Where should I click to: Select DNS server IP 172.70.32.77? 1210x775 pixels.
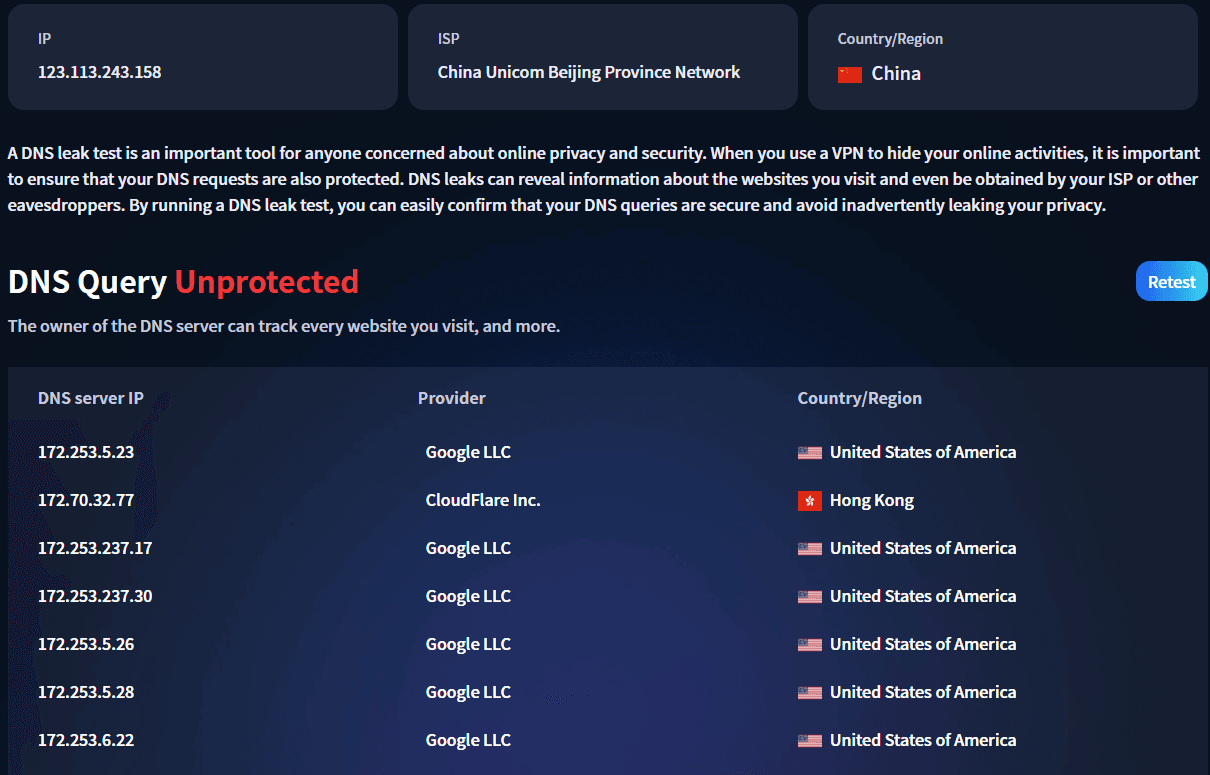86,500
